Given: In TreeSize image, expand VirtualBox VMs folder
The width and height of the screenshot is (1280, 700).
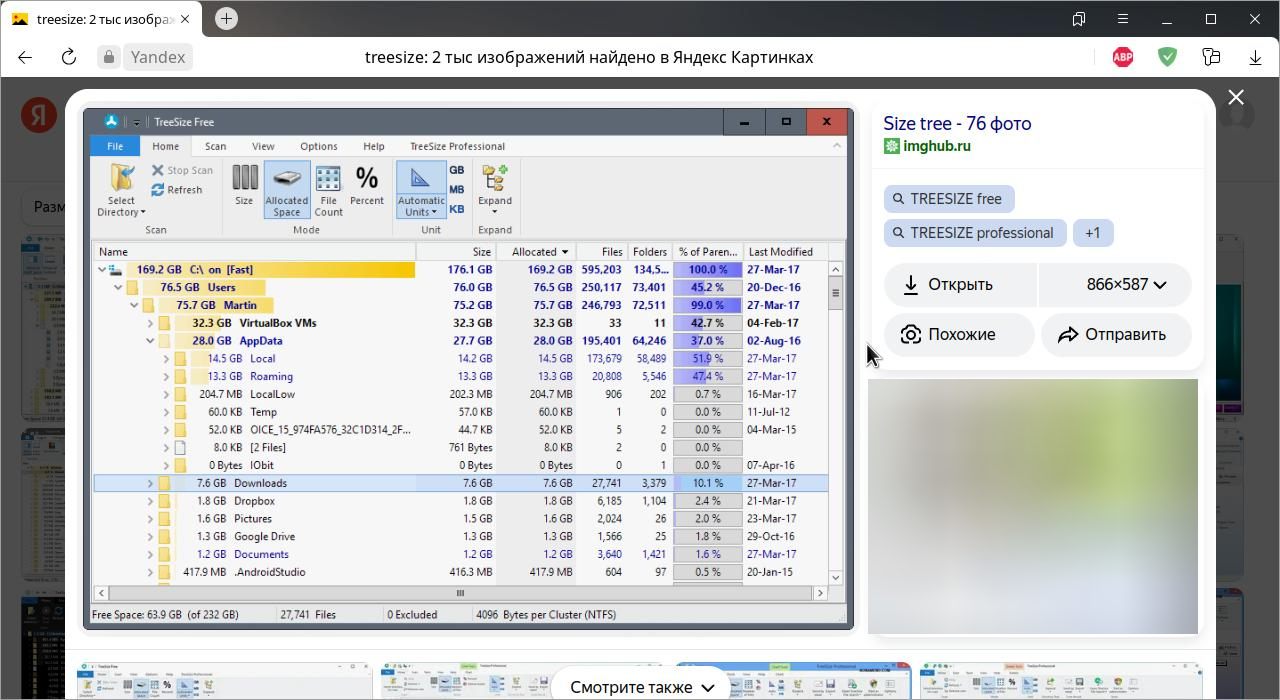Looking at the screenshot, I should pos(150,323).
